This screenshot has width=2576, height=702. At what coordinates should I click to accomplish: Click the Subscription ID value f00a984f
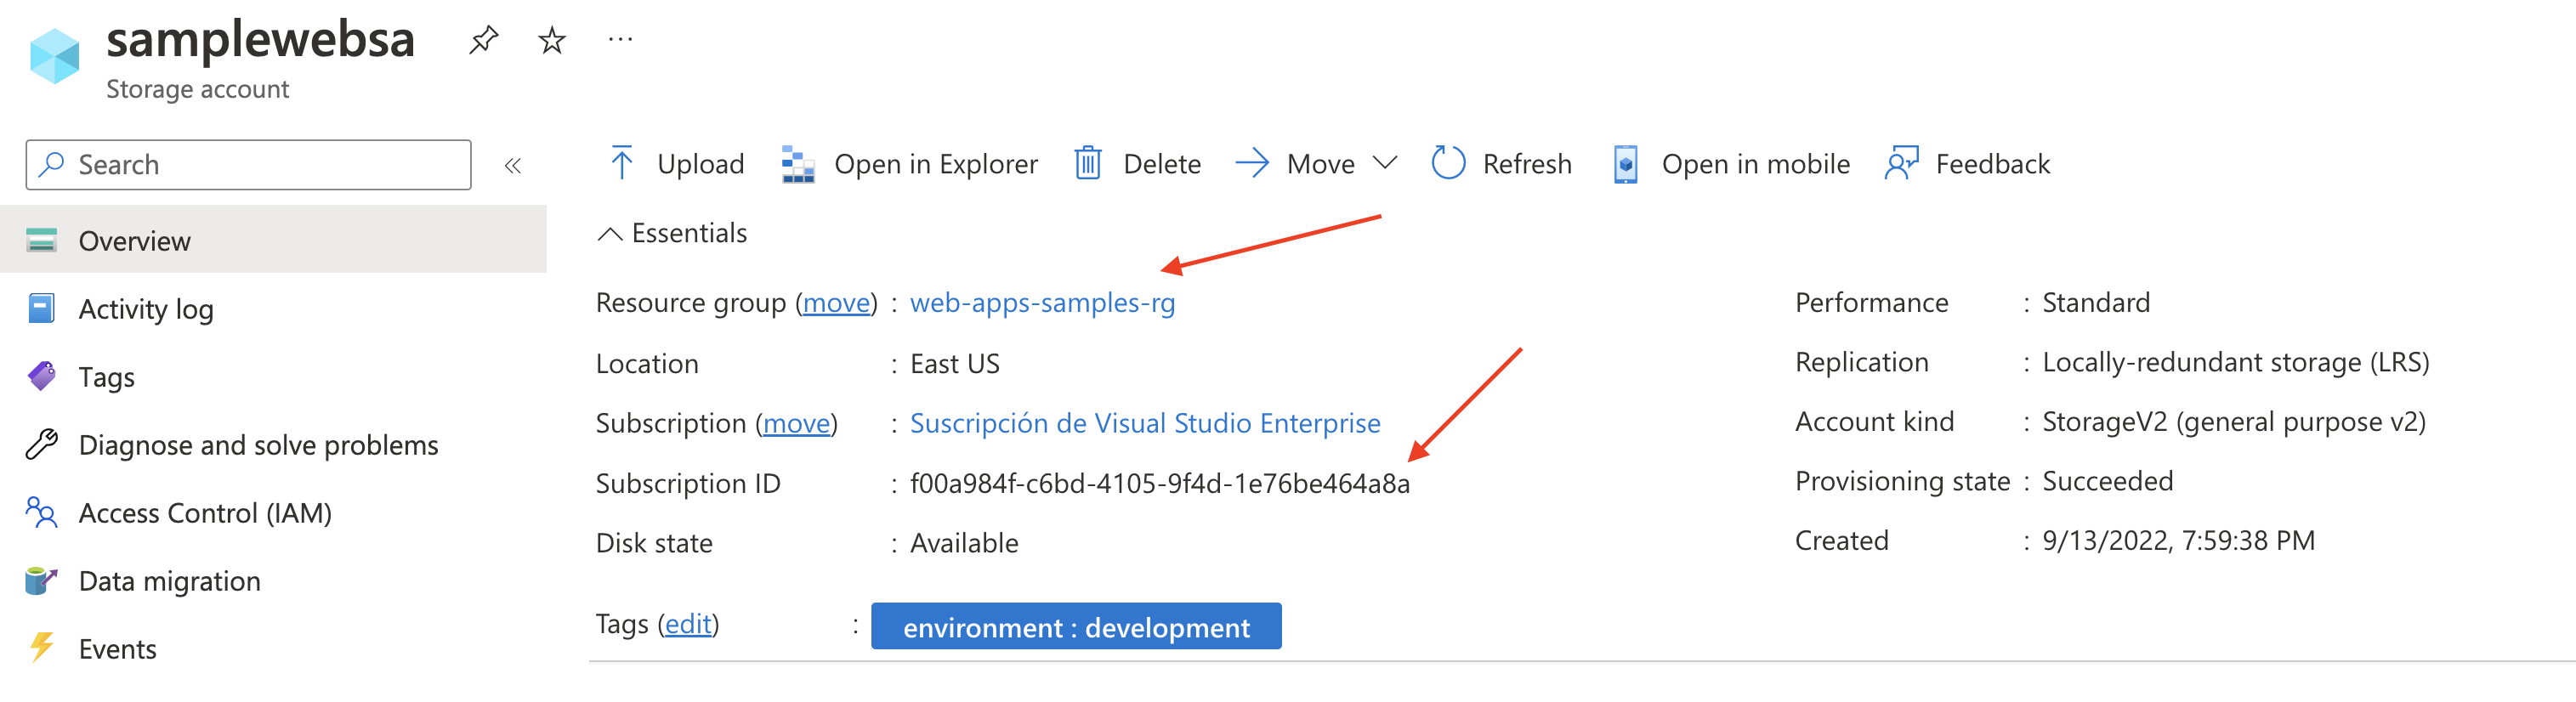pyautogui.click(x=1160, y=484)
